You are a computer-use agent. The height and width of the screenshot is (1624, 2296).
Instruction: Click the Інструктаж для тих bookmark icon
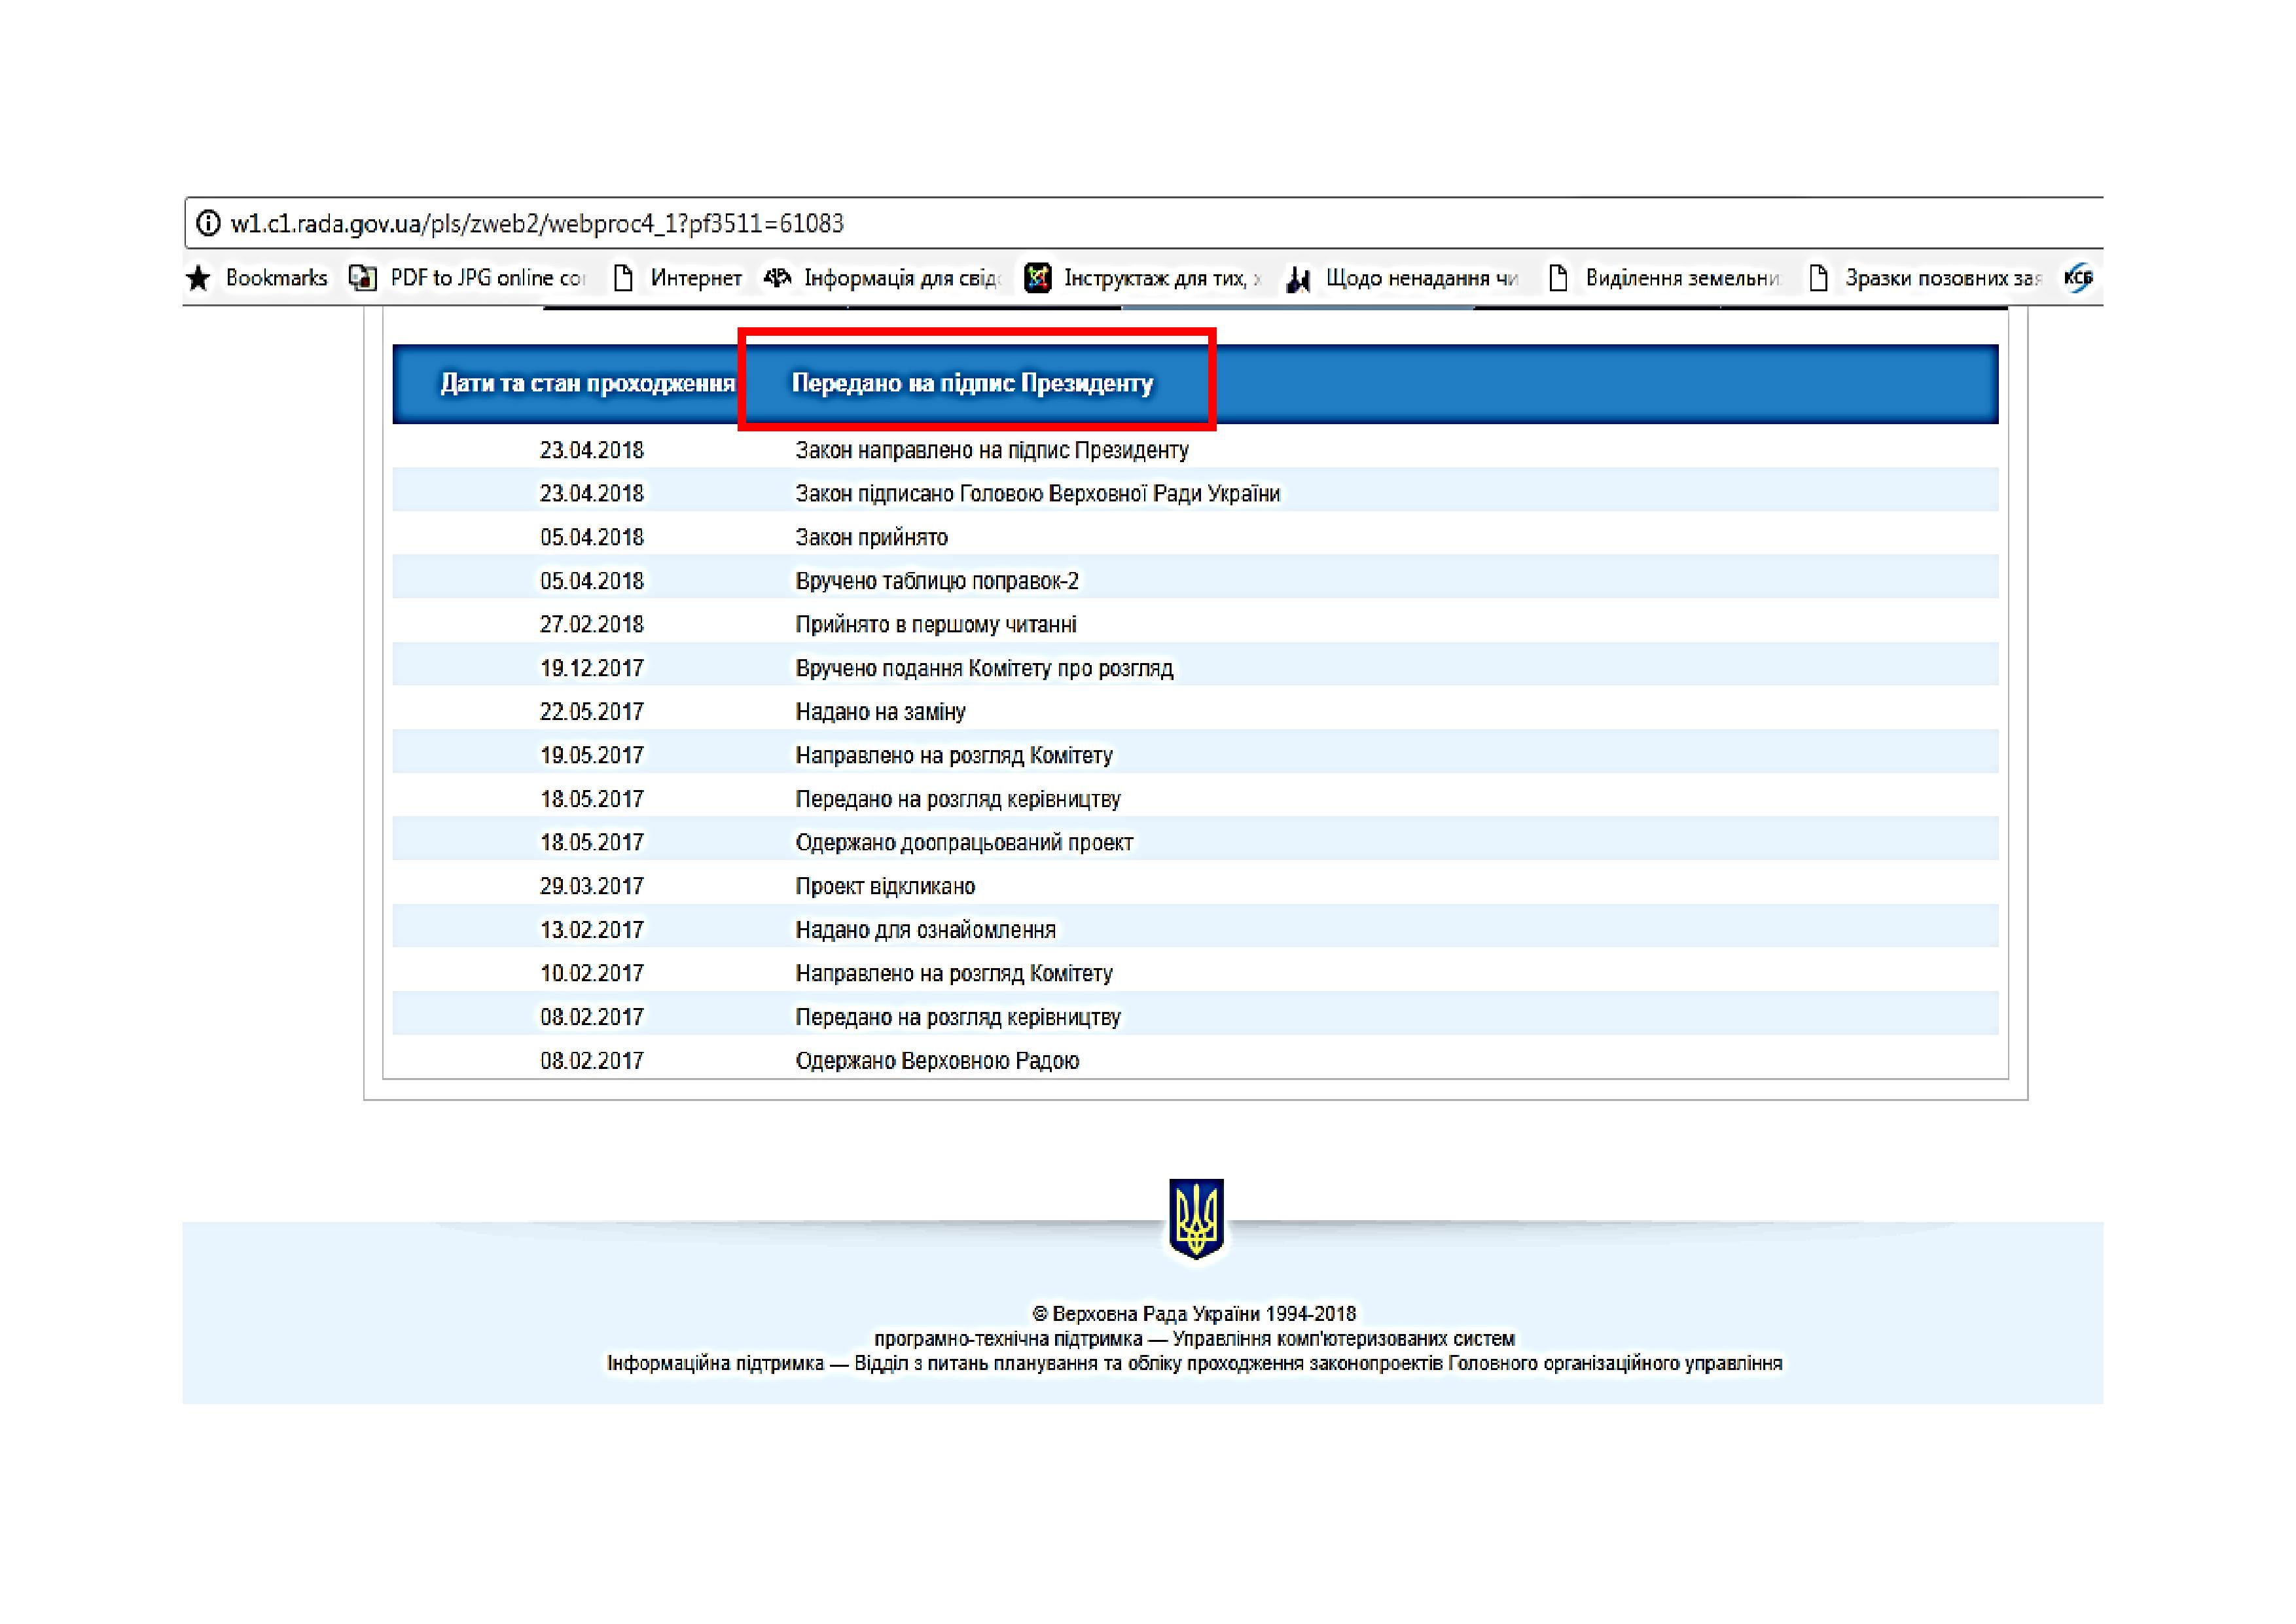(1038, 278)
